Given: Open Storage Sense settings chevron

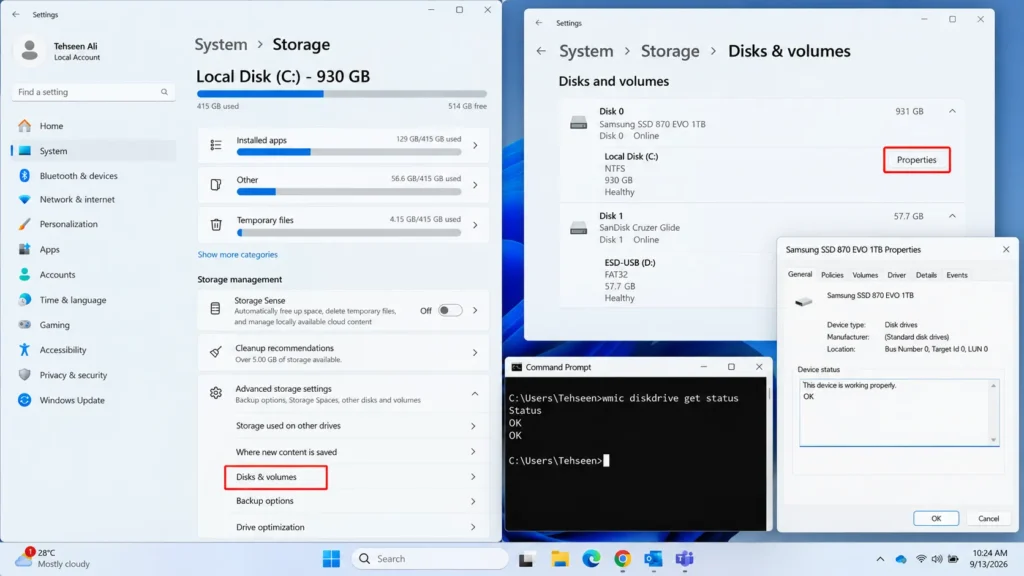Looking at the screenshot, I should click(x=475, y=310).
